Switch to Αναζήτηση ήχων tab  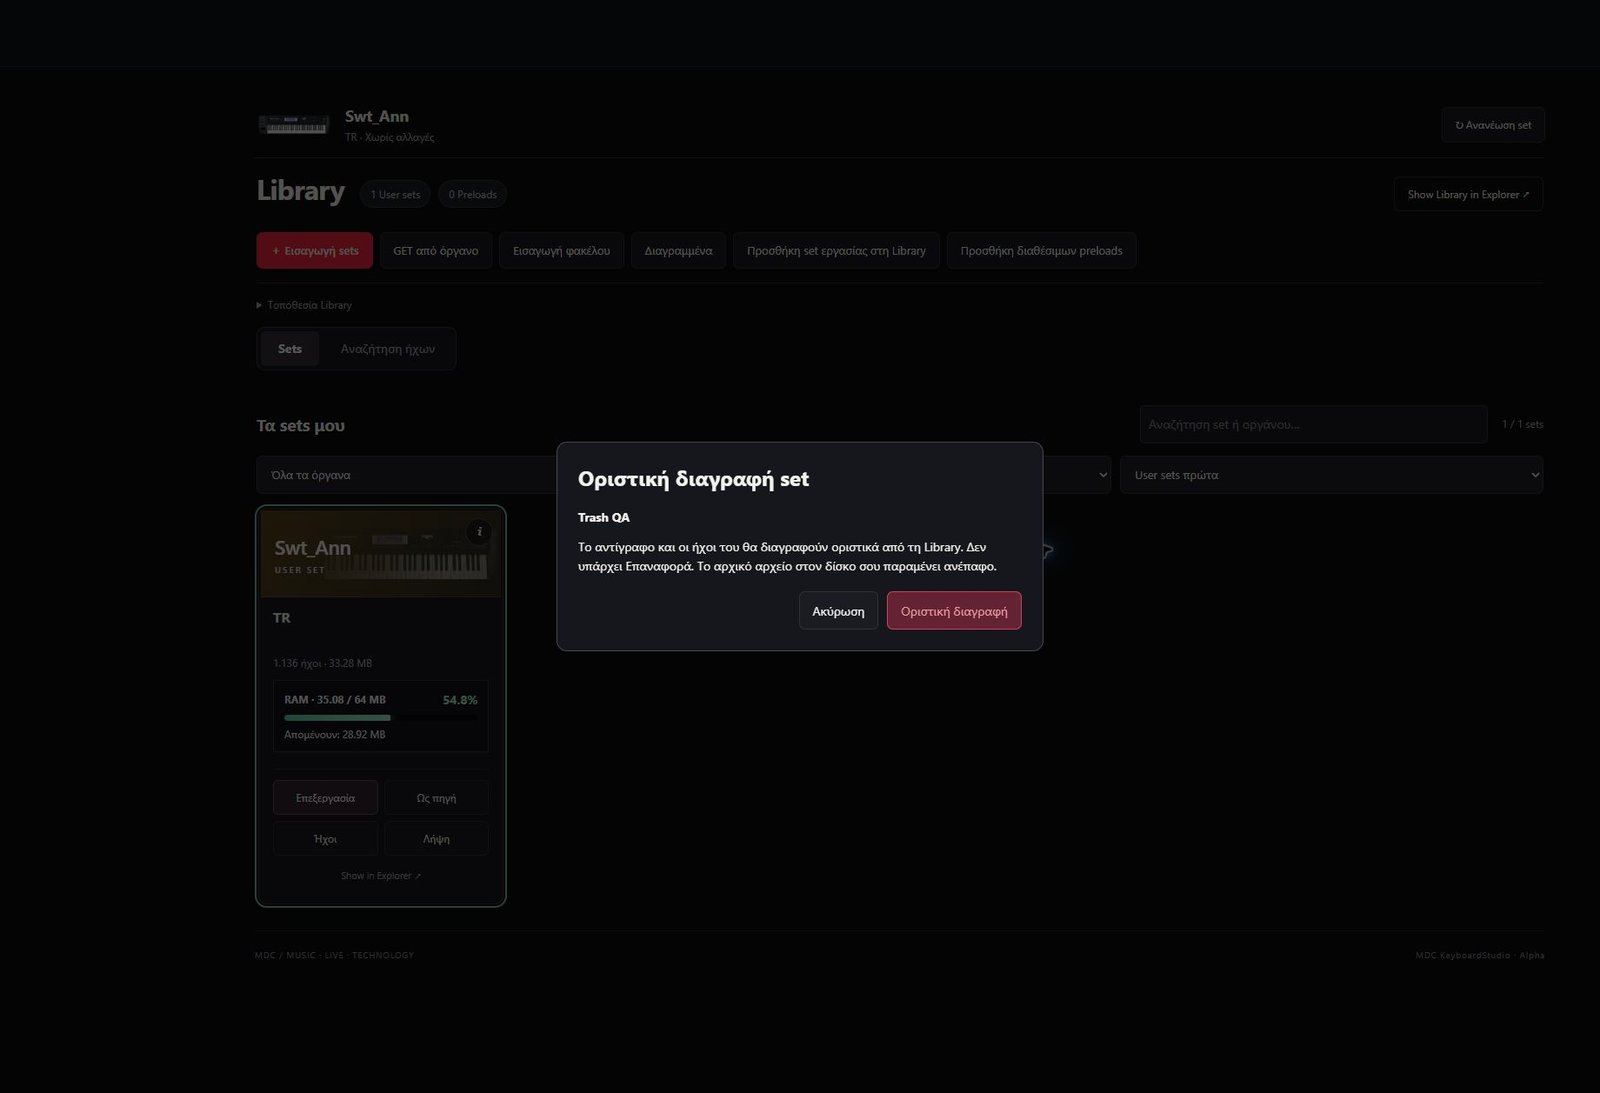(388, 349)
